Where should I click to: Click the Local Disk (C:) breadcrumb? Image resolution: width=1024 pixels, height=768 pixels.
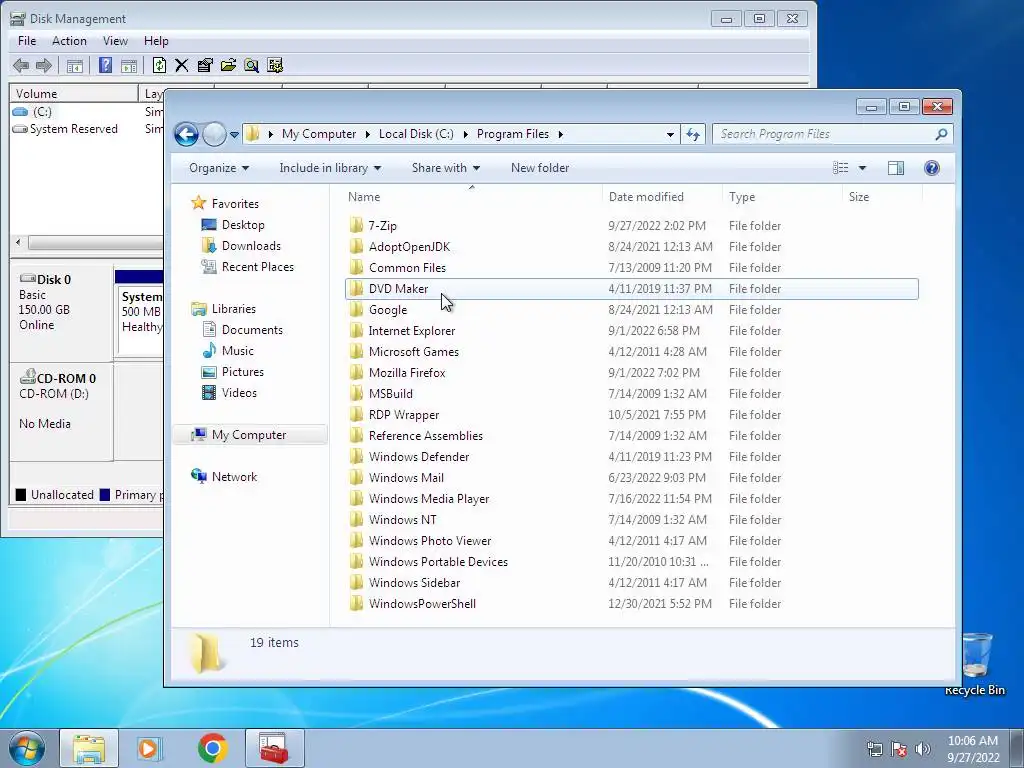[x=416, y=135]
